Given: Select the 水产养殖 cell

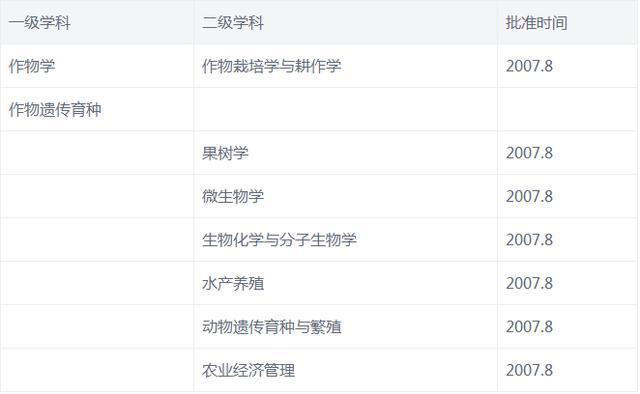Looking at the screenshot, I should point(346,283).
